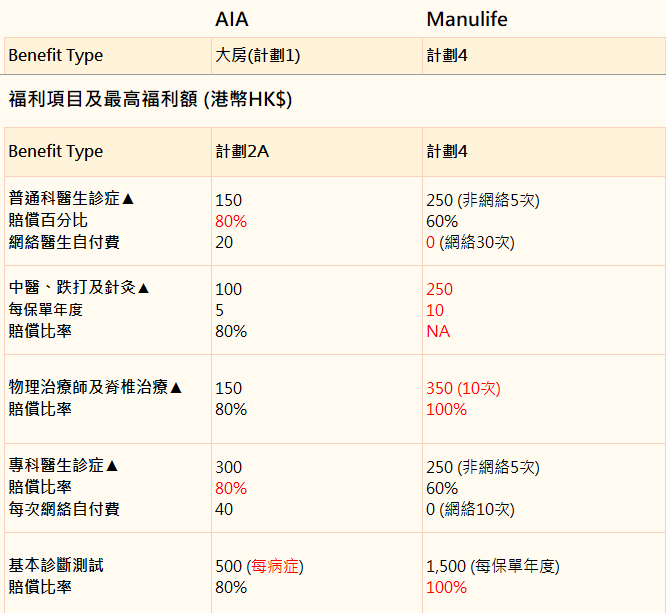Click the 中醫、跌打及針灸▲ row label
The height and width of the screenshot is (613, 666).
pyautogui.click(x=79, y=288)
